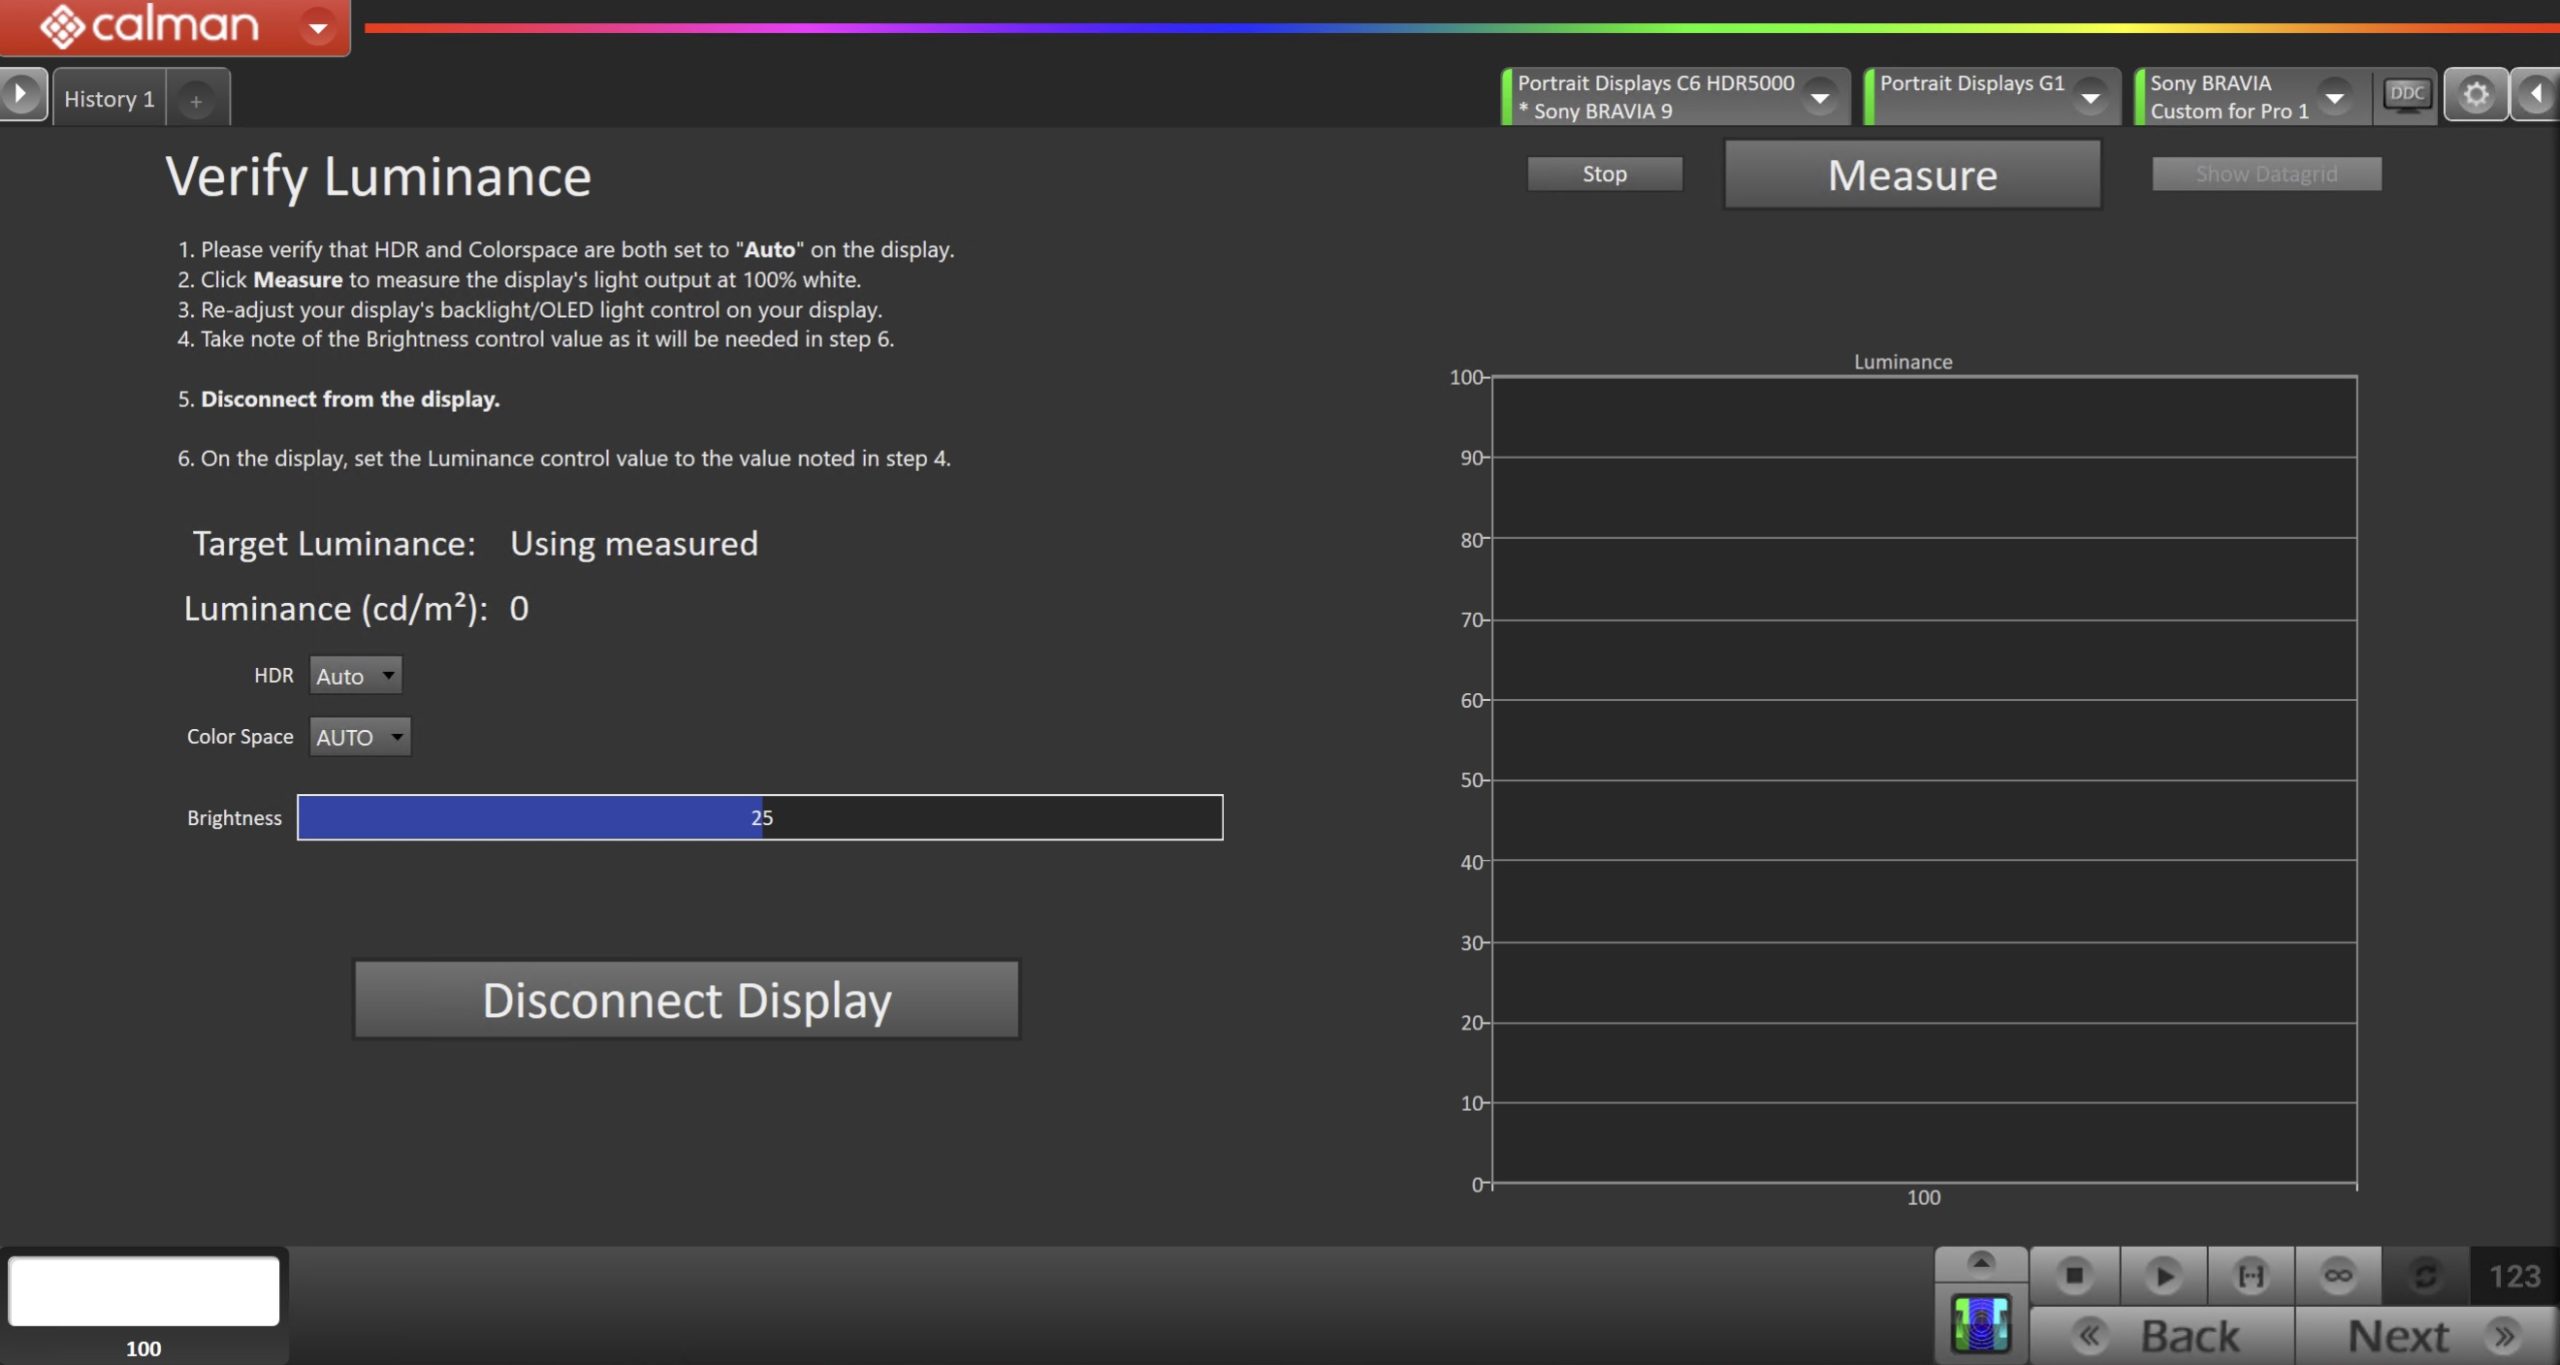2560x1365 pixels.
Task: Expand the up-arrow above pattern icon
Action: (1980, 1262)
